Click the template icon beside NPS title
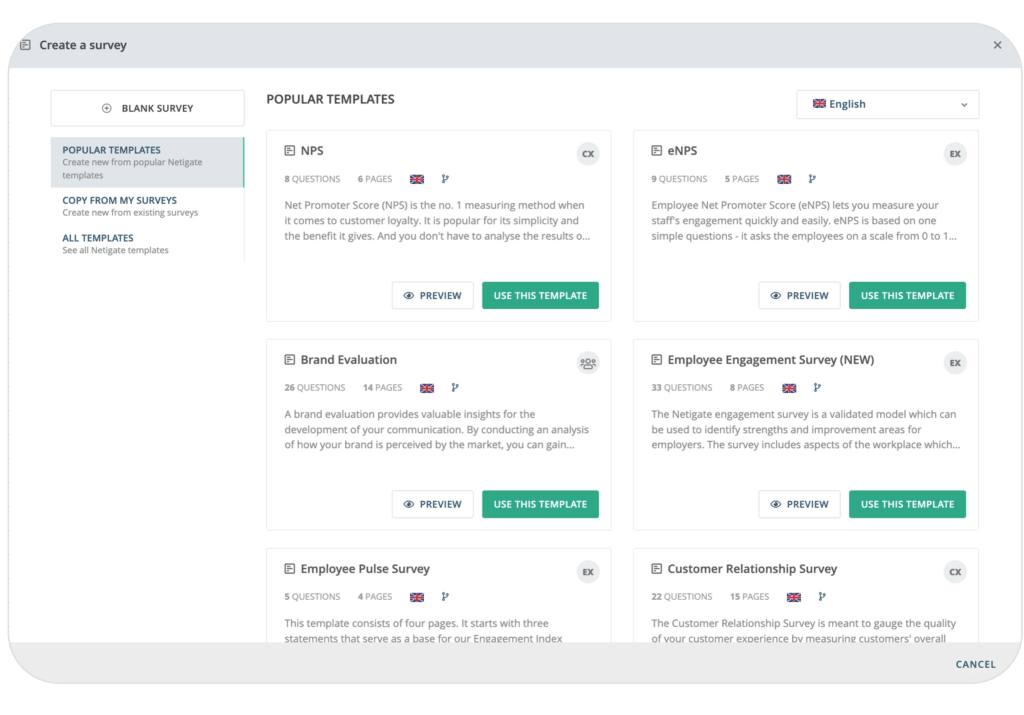The height and width of the screenshot is (715, 1024). 289,151
